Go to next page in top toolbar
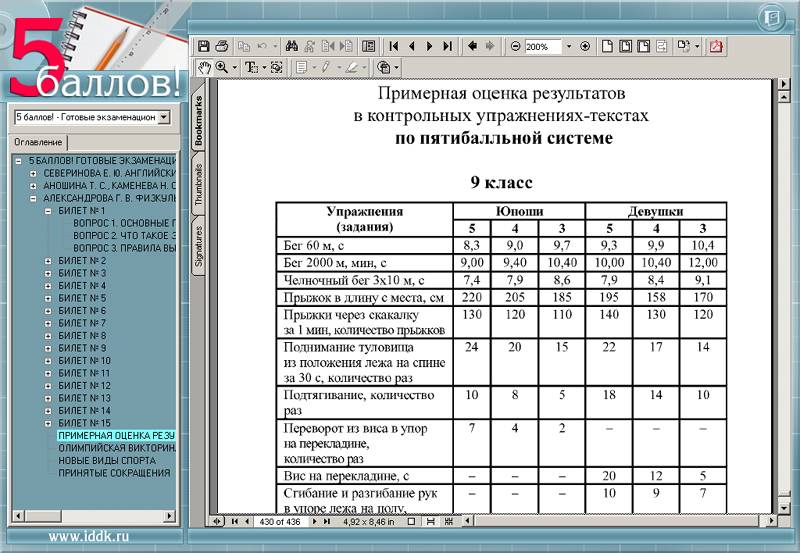Screen dimensions: 800x553 pyautogui.click(x=430, y=46)
